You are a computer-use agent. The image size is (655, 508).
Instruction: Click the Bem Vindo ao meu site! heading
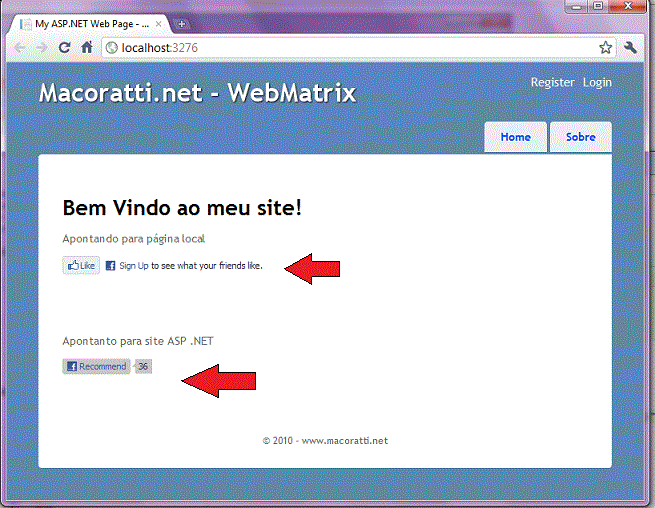pos(182,208)
